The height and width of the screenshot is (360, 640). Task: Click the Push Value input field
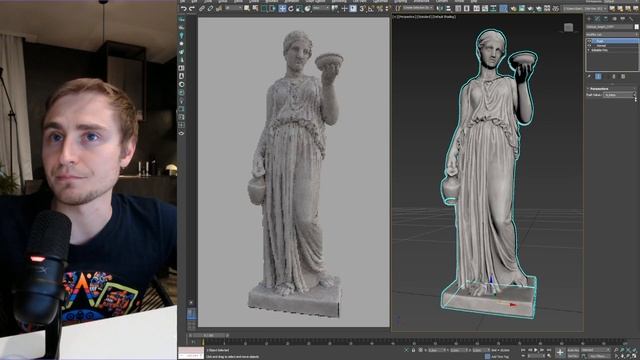point(618,95)
